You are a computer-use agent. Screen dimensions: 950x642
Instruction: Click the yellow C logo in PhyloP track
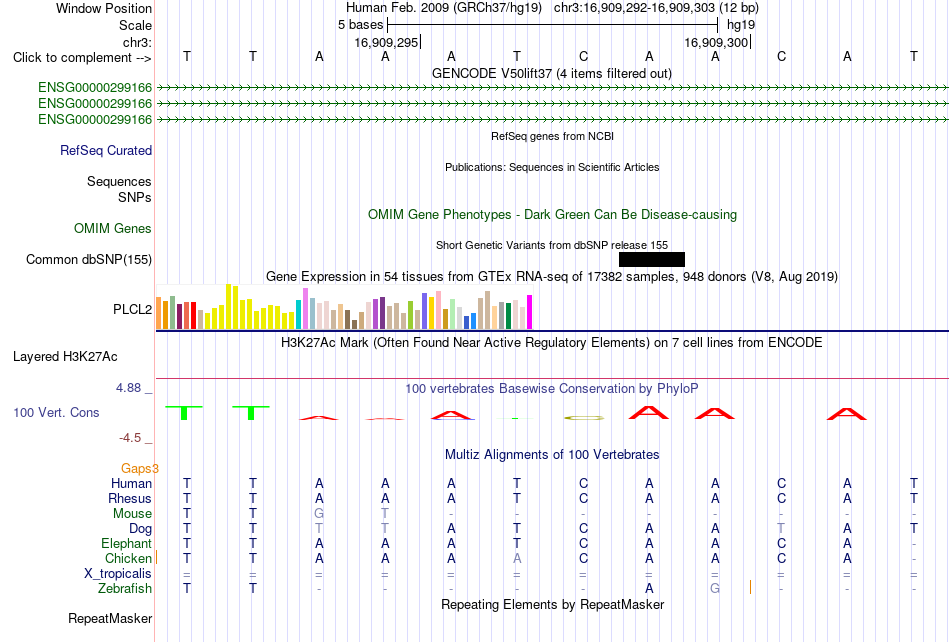pos(583,417)
